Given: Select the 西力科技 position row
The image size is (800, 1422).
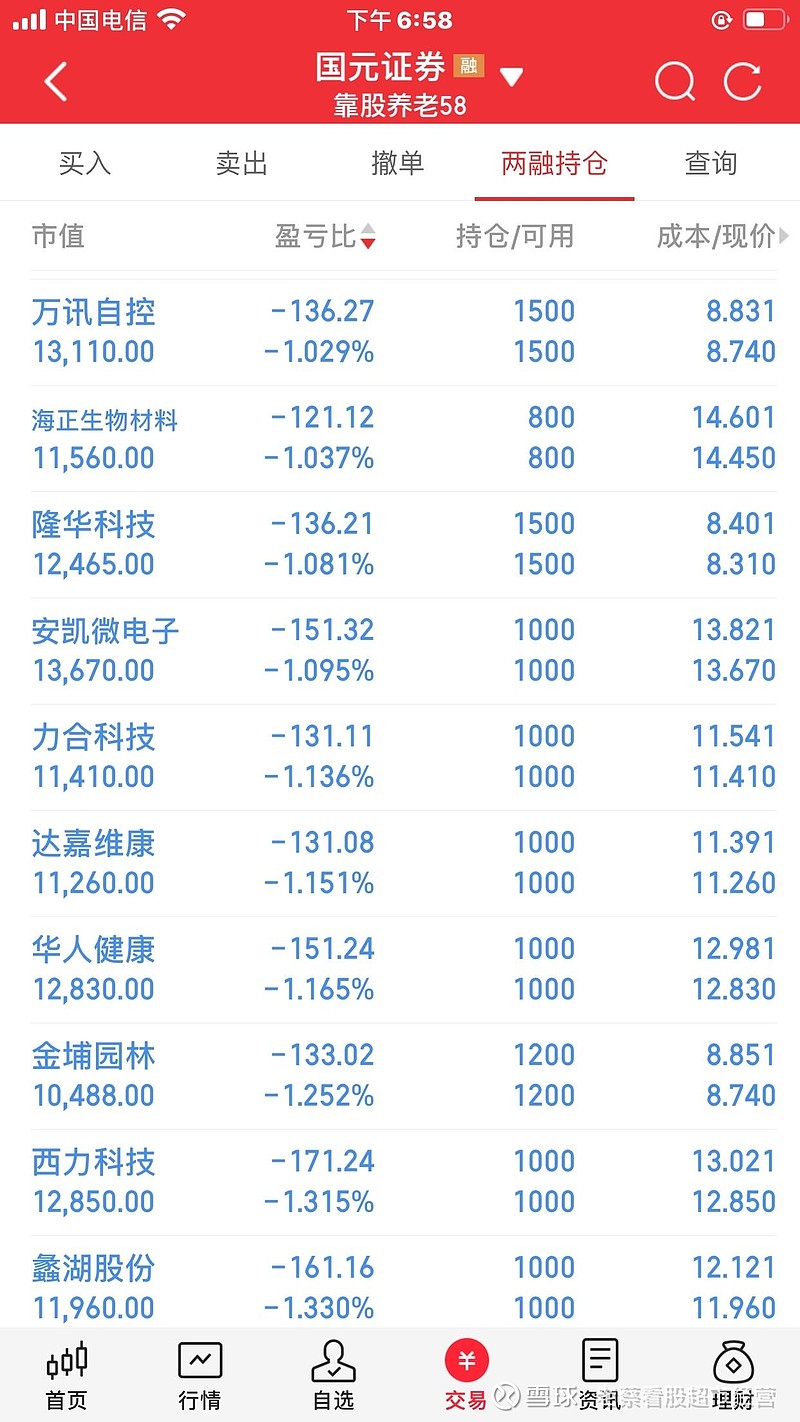Looking at the screenshot, I should 400,1182.
